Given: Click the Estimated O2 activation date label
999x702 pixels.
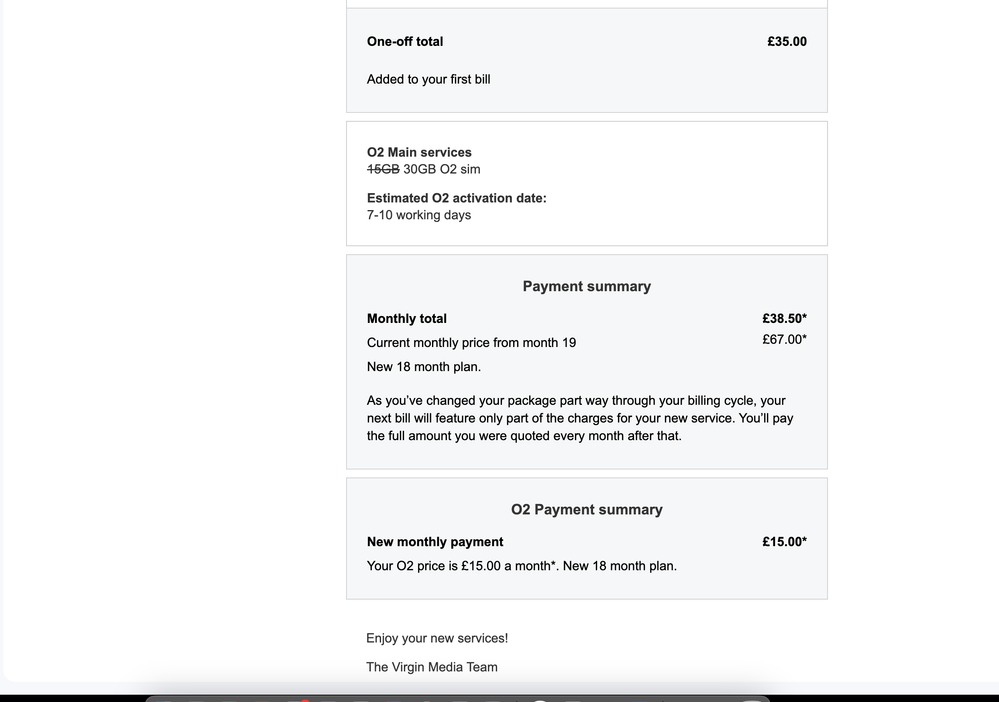Looking at the screenshot, I should [x=457, y=198].
